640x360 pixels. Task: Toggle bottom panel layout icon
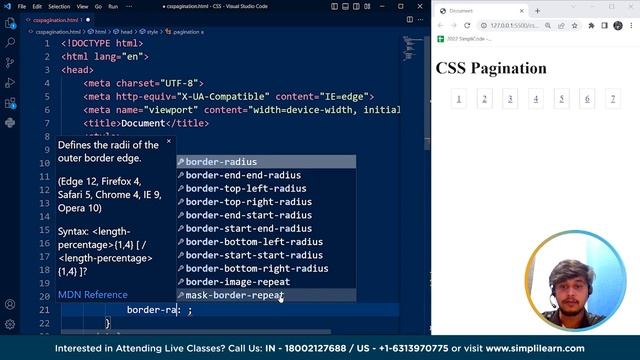point(345,7)
